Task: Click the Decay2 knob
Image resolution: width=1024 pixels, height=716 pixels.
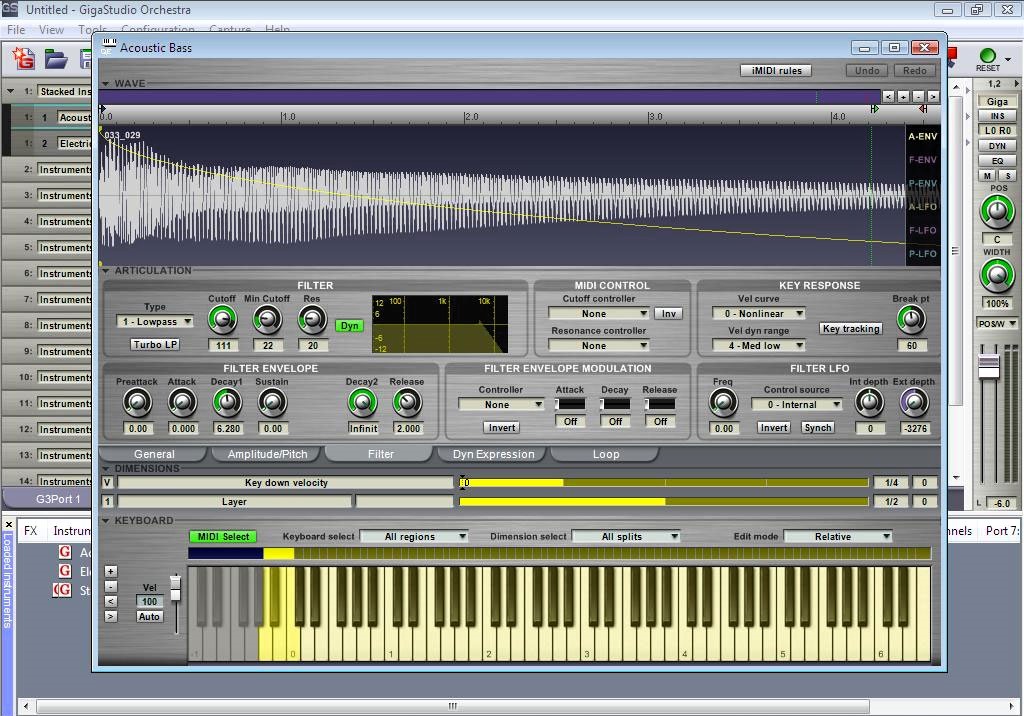Action: tap(362, 403)
